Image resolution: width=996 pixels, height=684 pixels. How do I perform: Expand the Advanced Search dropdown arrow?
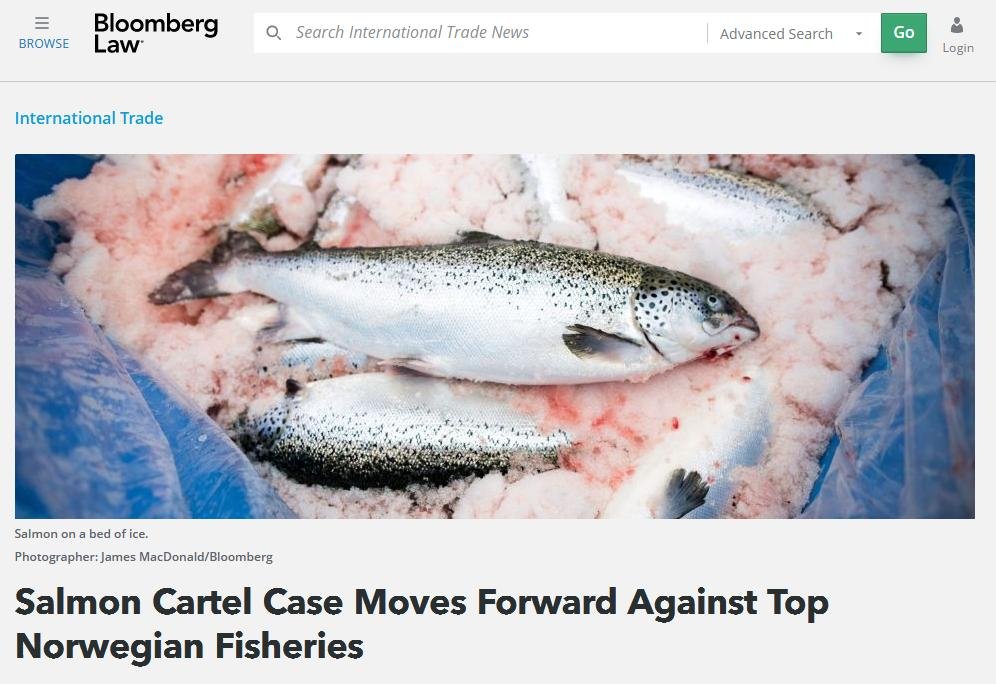click(x=859, y=34)
